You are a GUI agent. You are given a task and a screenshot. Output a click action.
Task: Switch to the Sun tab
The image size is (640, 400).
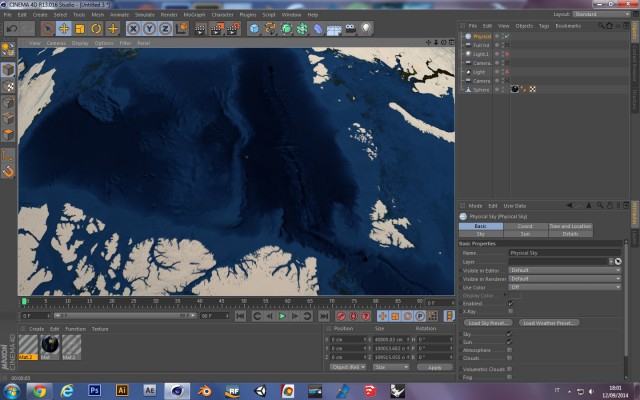pos(525,234)
